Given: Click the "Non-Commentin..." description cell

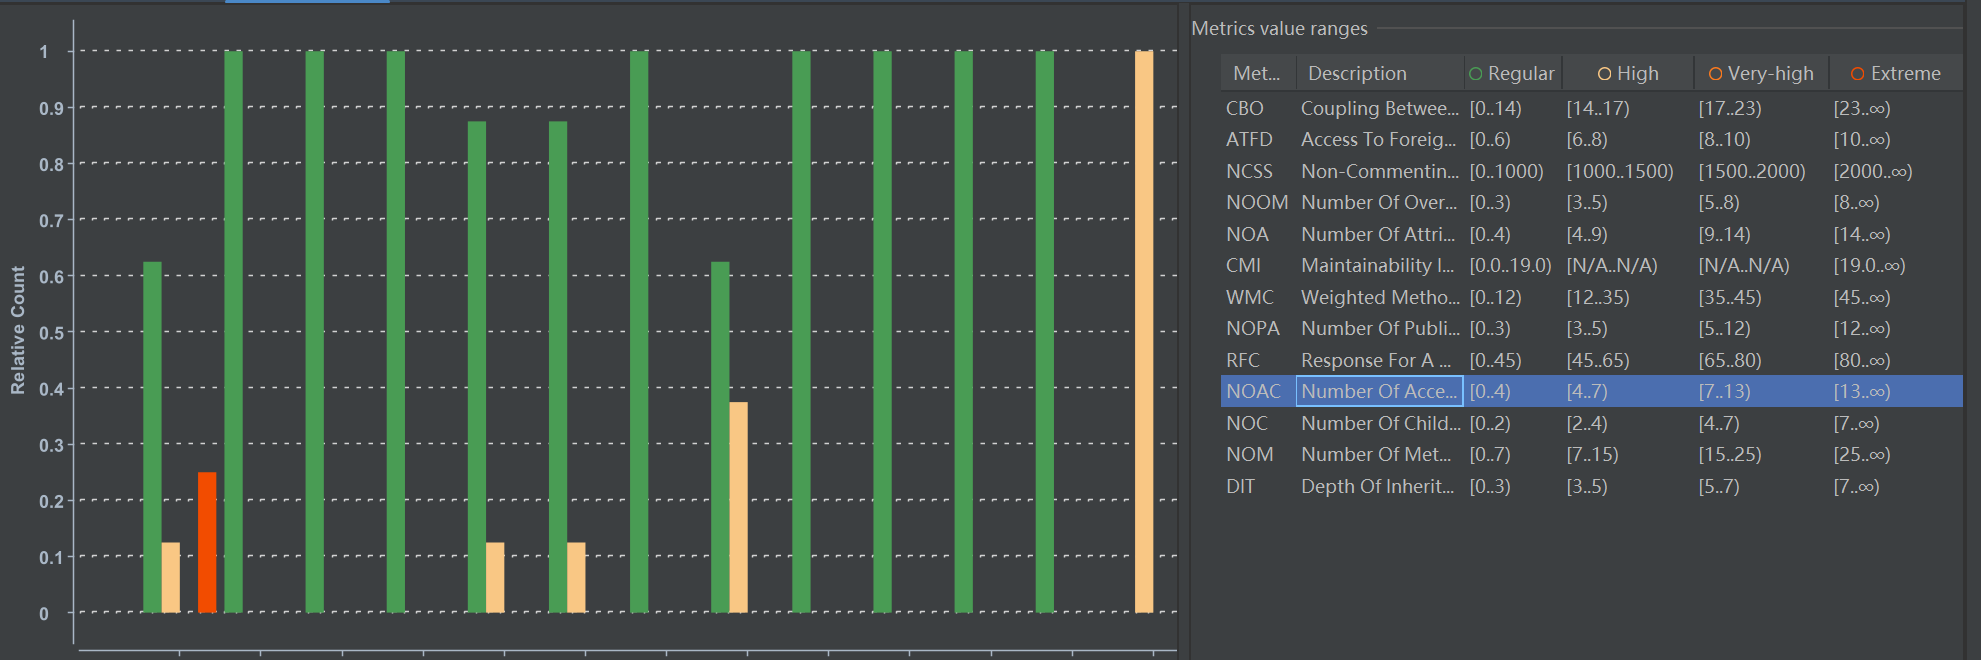Looking at the screenshot, I should [1379, 171].
